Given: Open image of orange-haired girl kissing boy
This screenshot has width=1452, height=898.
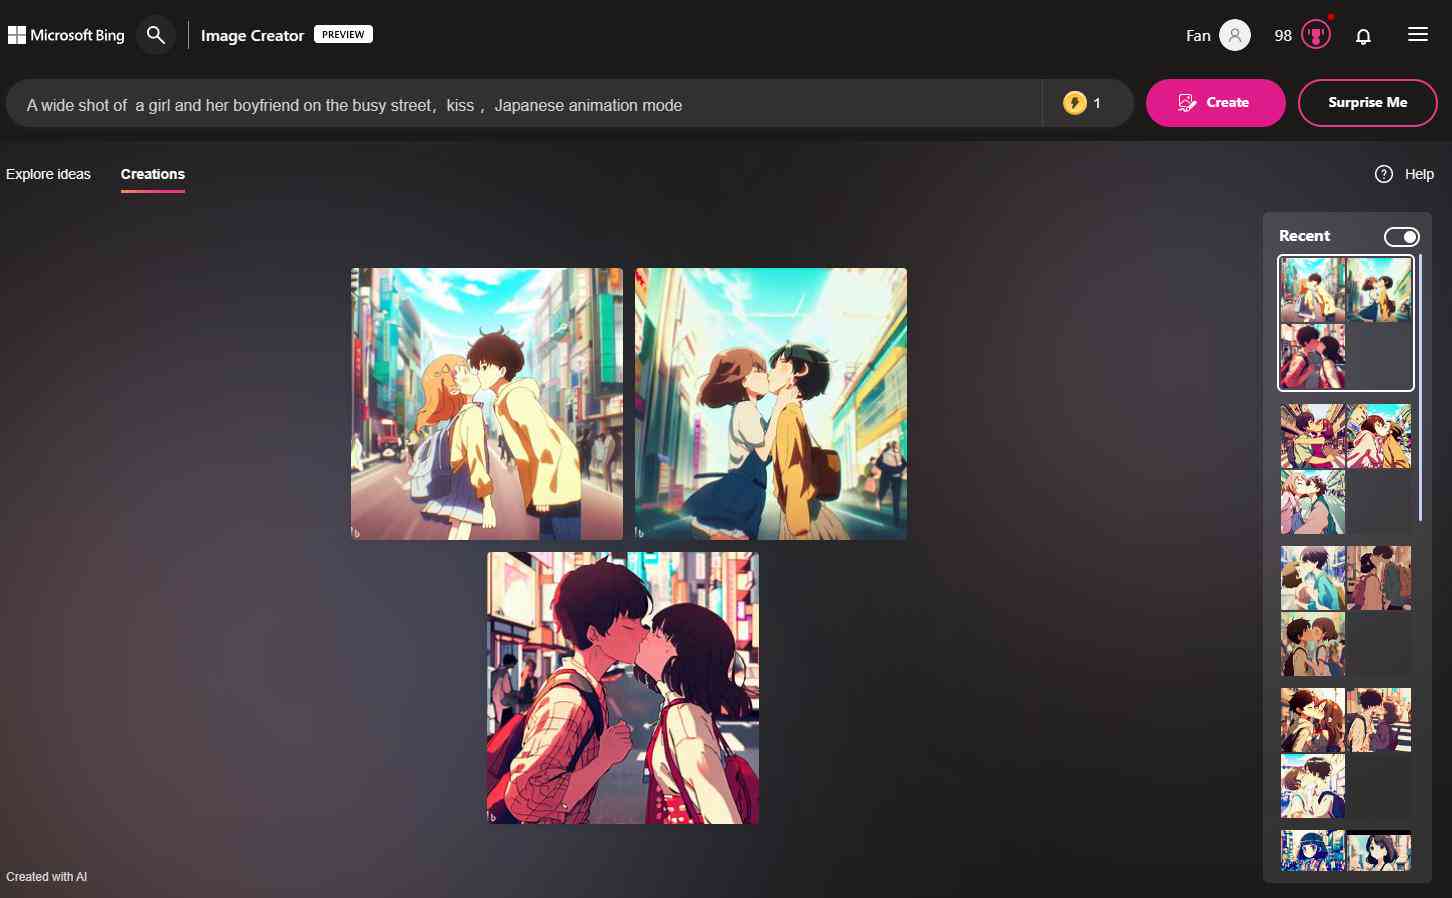Looking at the screenshot, I should click(487, 404).
